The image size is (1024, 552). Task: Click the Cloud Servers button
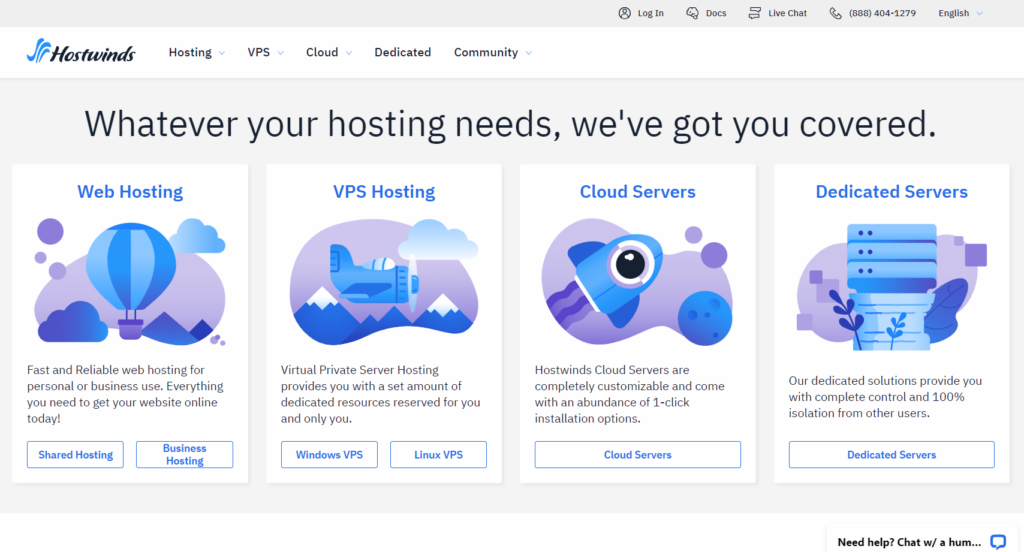click(637, 455)
